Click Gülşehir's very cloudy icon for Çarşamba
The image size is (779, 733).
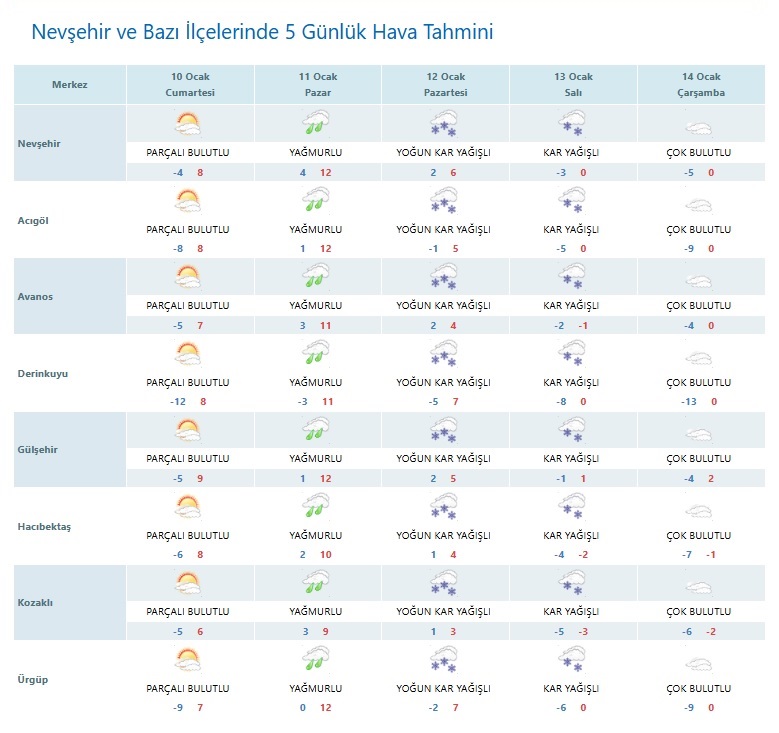(x=698, y=432)
